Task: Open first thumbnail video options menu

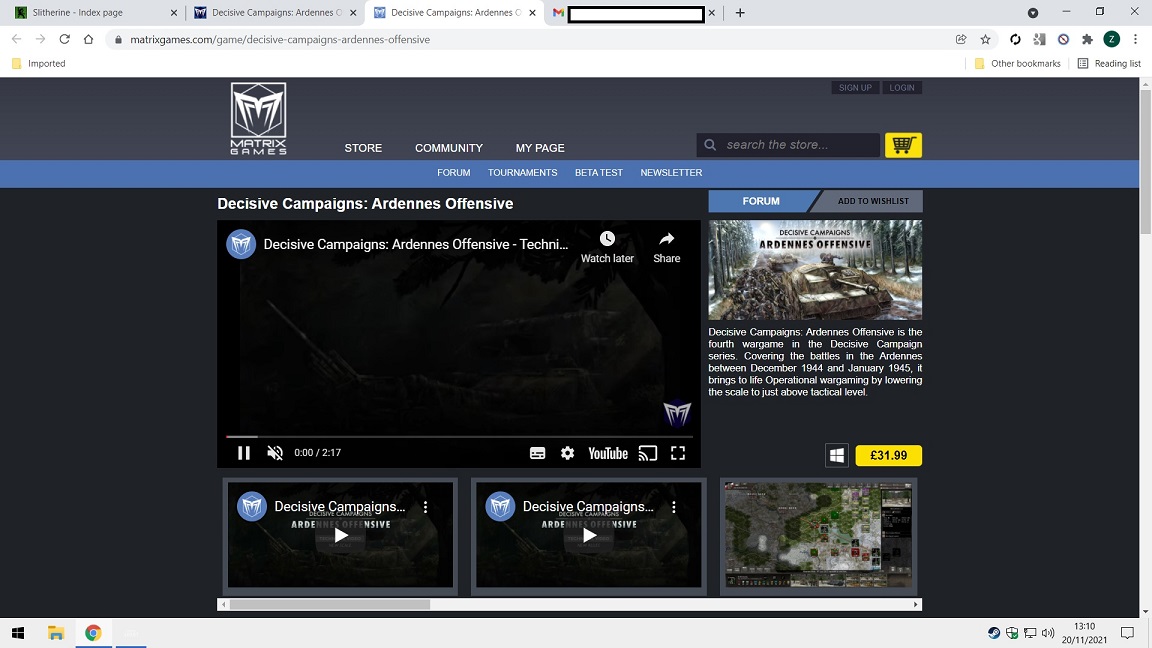Action: tap(425, 507)
